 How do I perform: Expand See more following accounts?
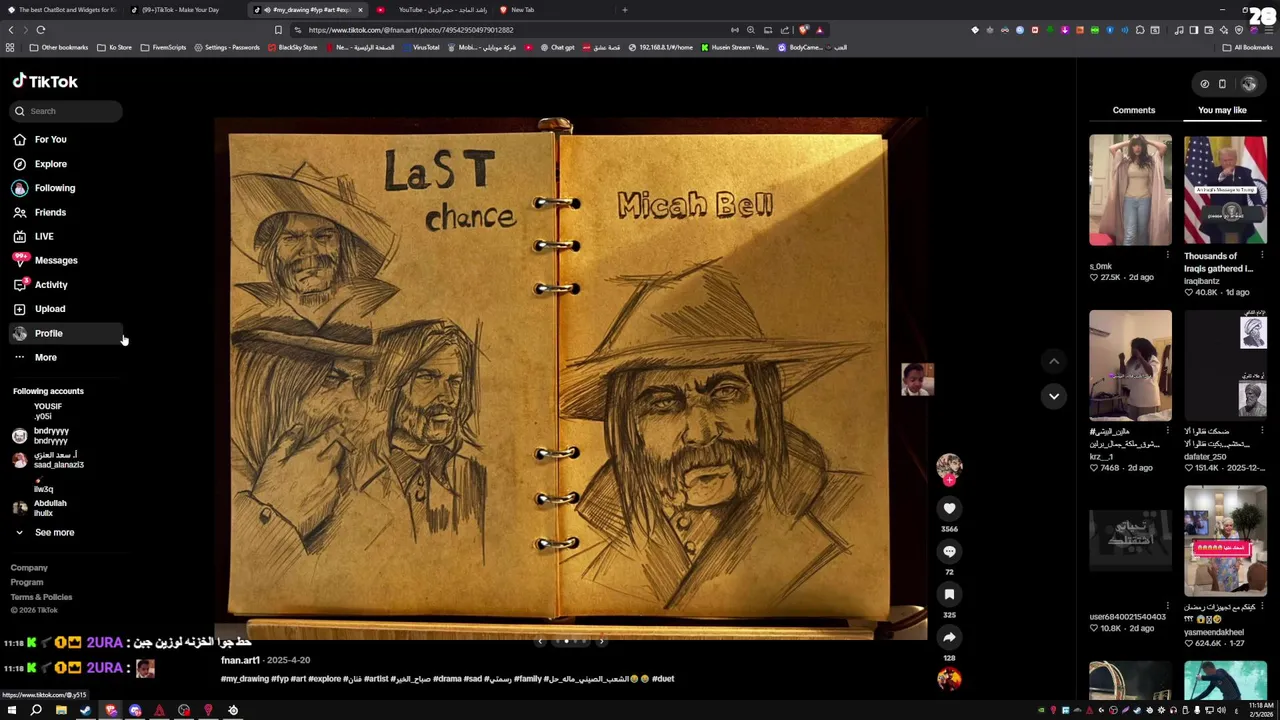pos(45,533)
